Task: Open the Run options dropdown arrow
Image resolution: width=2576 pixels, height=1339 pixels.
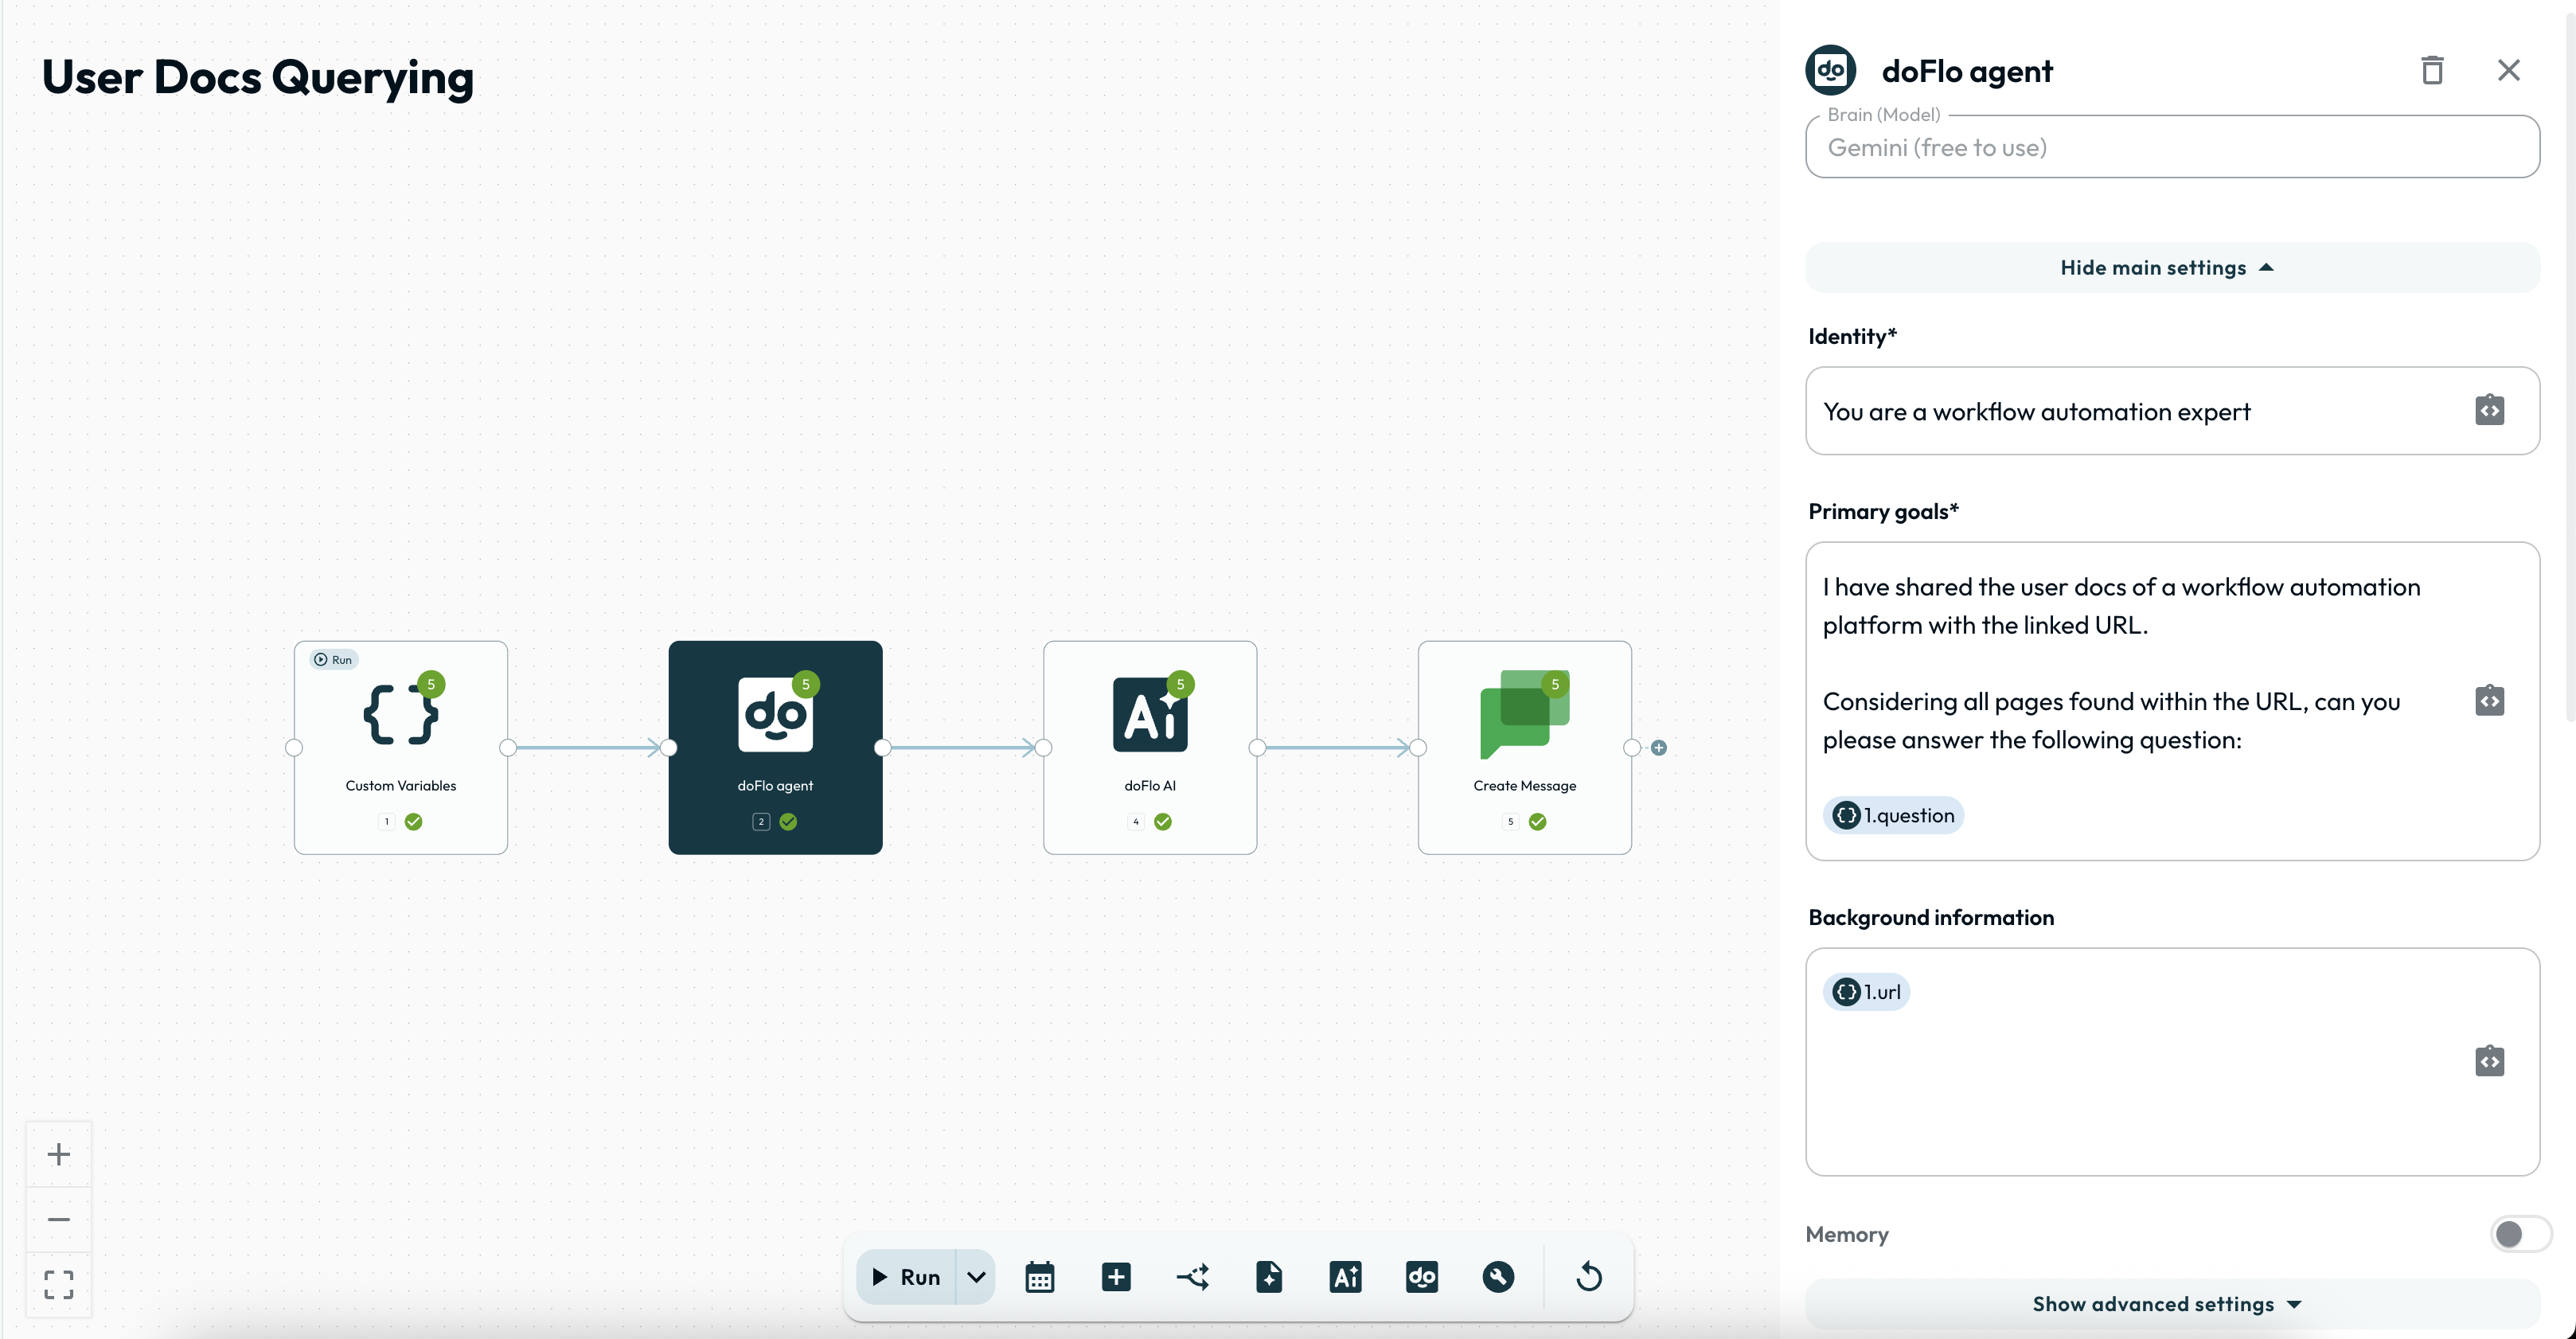Action: point(976,1277)
